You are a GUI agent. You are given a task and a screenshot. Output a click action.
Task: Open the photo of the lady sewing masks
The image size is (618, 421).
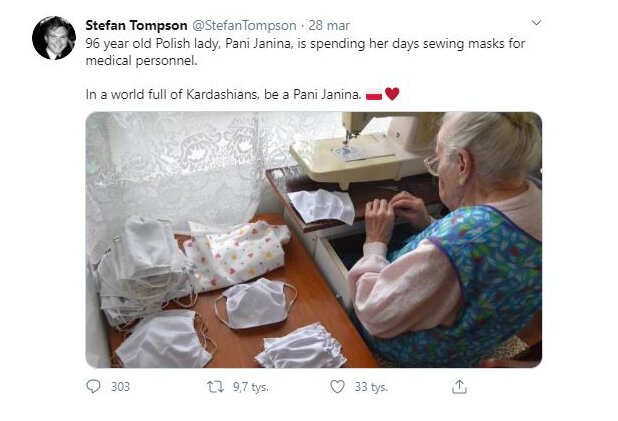click(x=313, y=239)
